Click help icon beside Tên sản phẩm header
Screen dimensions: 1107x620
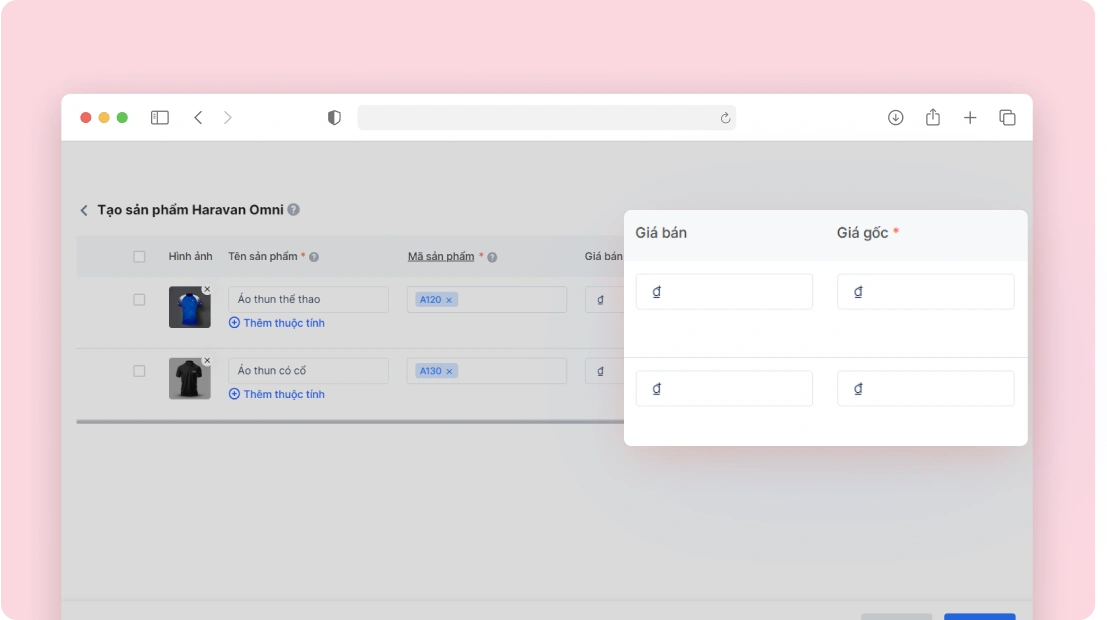pos(314,257)
